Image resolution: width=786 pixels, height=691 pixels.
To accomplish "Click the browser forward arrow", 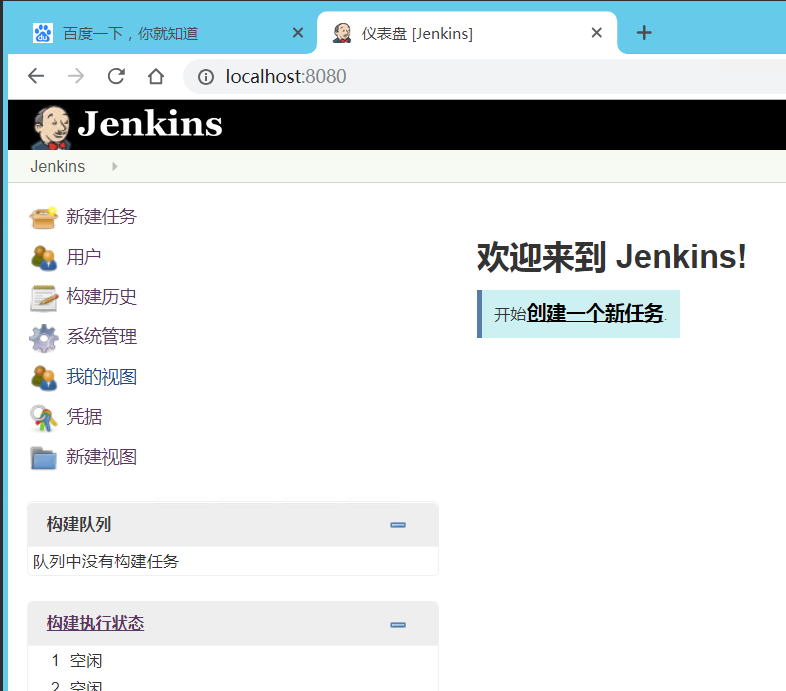I will point(76,76).
